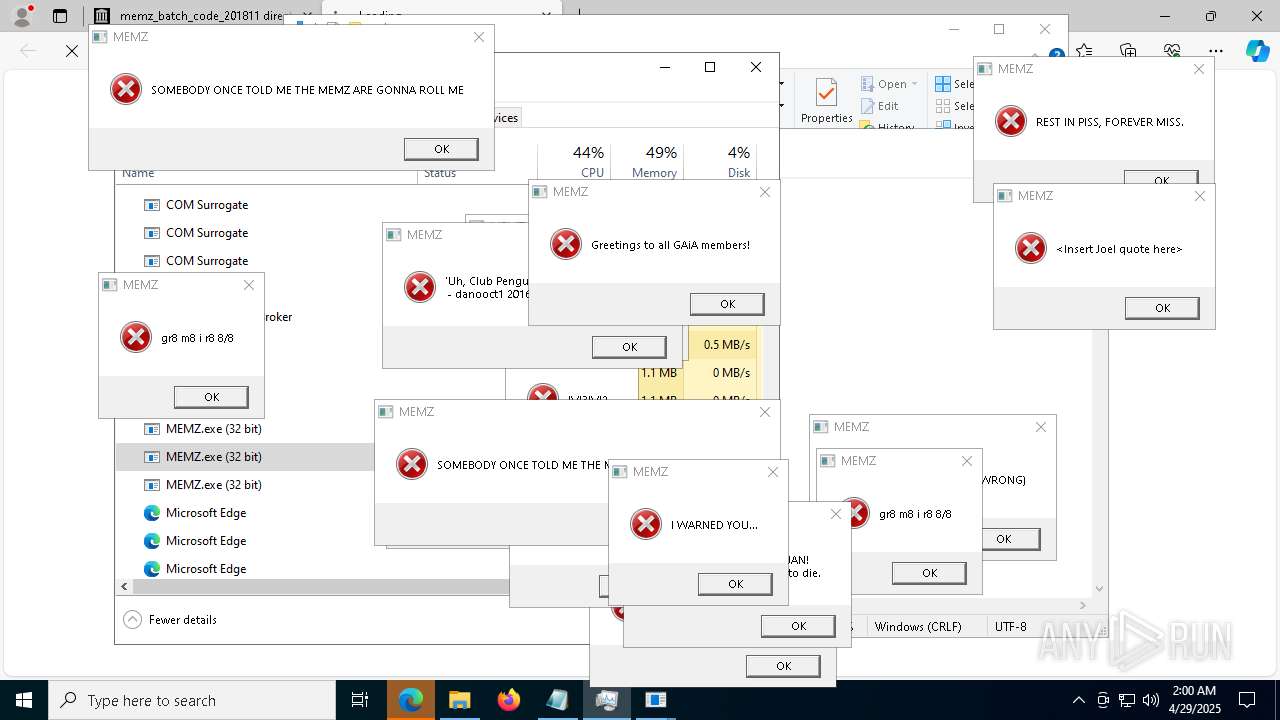This screenshot has width=1280, height=720.
Task: Show hidden system tray icons
Action: (x=1078, y=700)
